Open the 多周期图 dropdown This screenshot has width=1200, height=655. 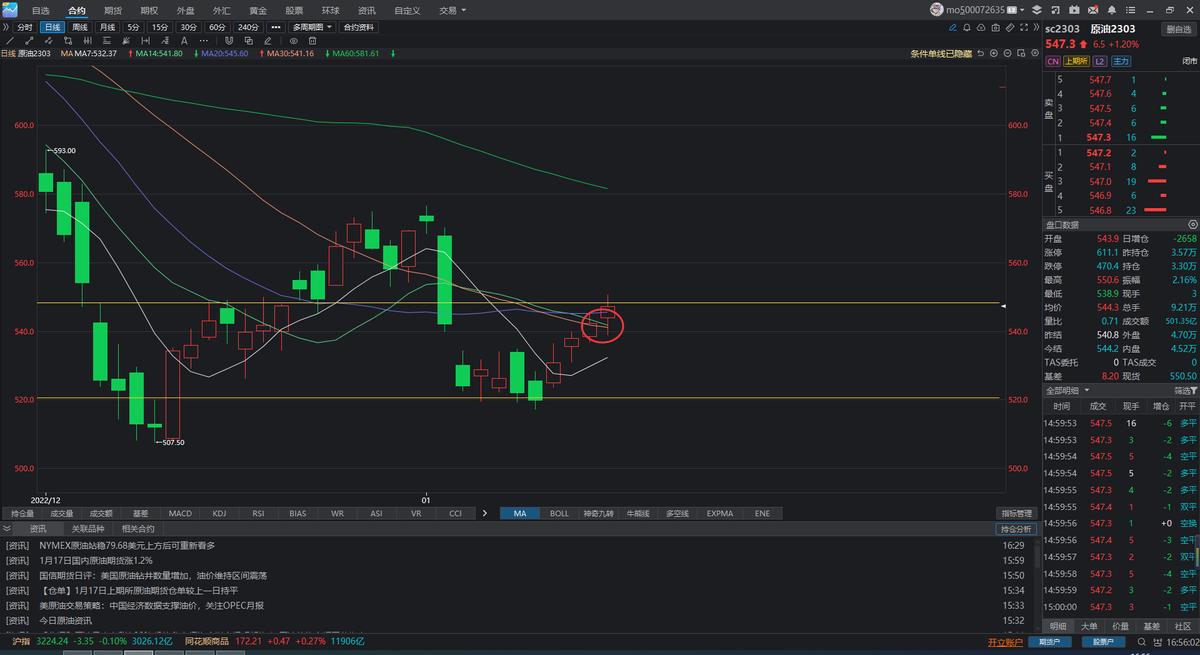pos(313,27)
